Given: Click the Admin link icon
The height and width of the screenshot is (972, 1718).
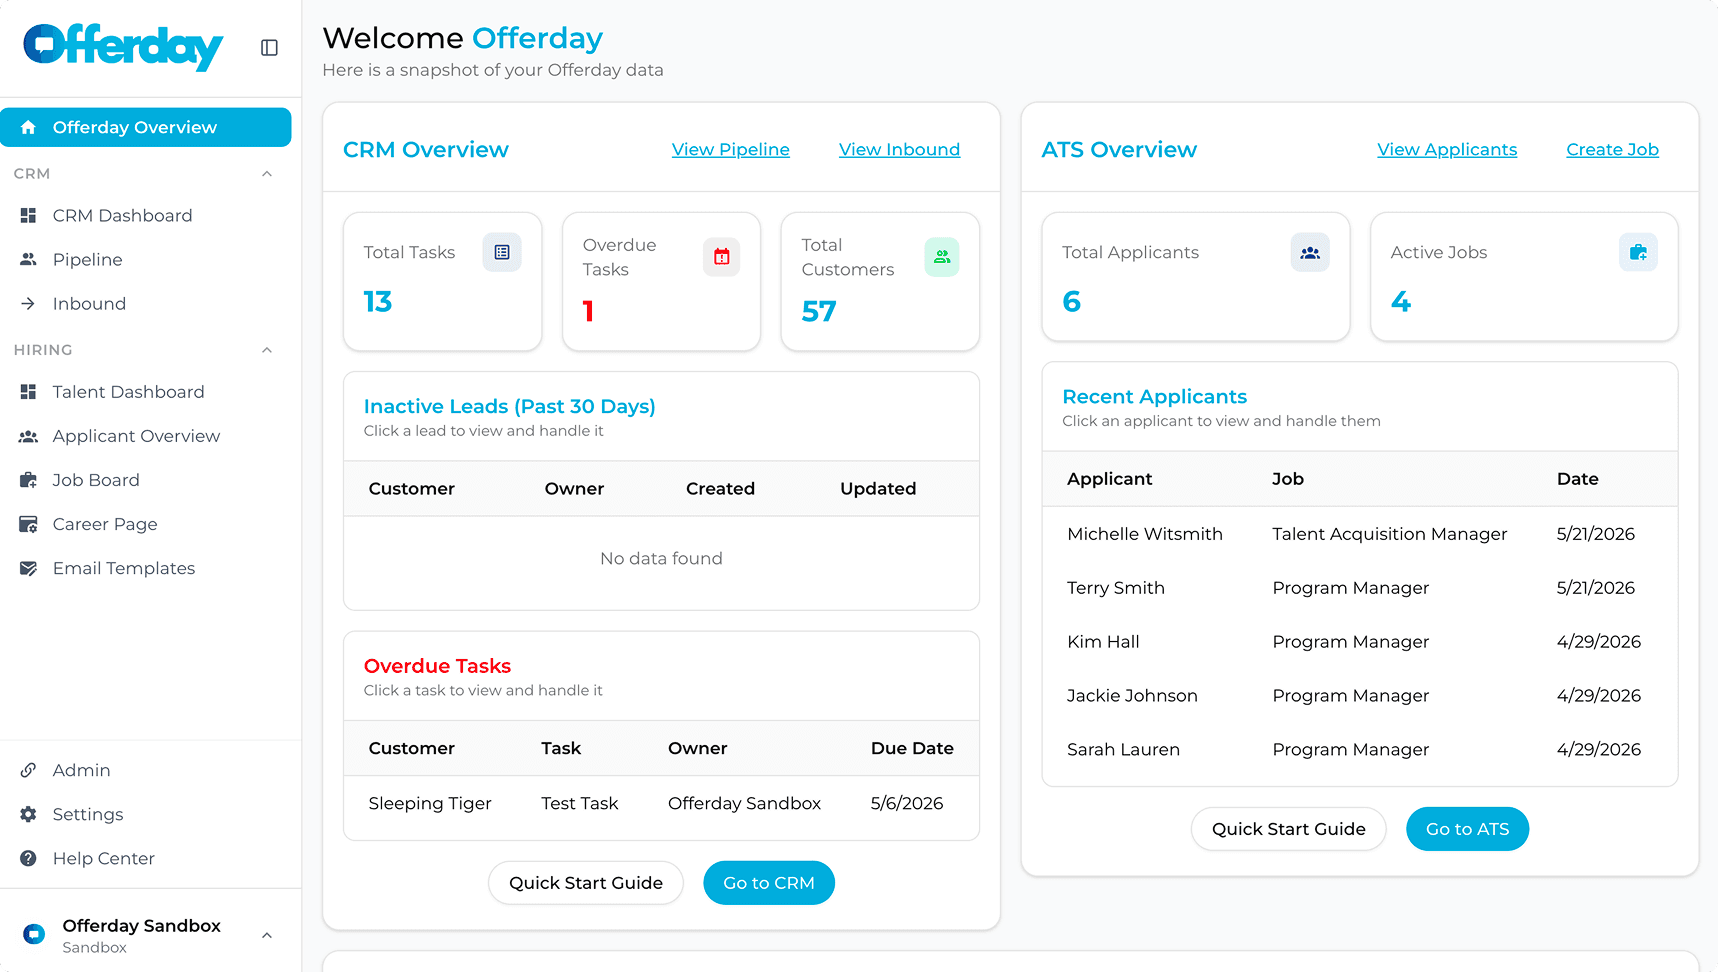Looking at the screenshot, I should click(28, 770).
